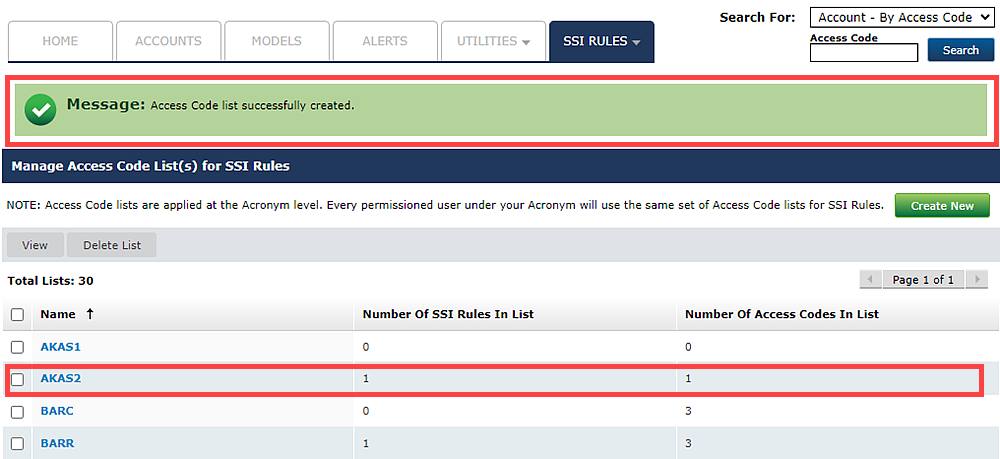Viewport: 1000px width, 459px height.
Task: Tick the checkbox for BARC list
Action: [x=17, y=411]
